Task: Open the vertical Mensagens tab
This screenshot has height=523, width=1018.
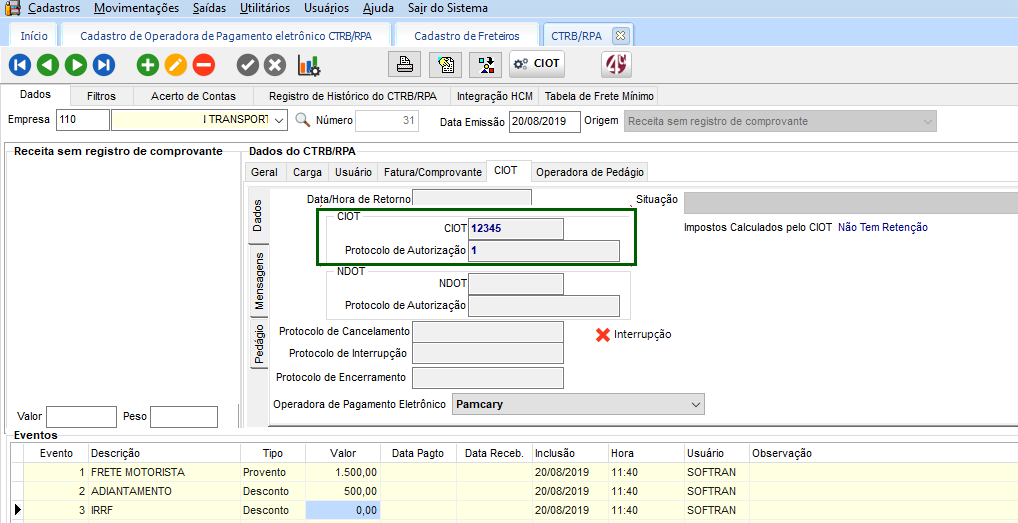Action: click(x=259, y=281)
